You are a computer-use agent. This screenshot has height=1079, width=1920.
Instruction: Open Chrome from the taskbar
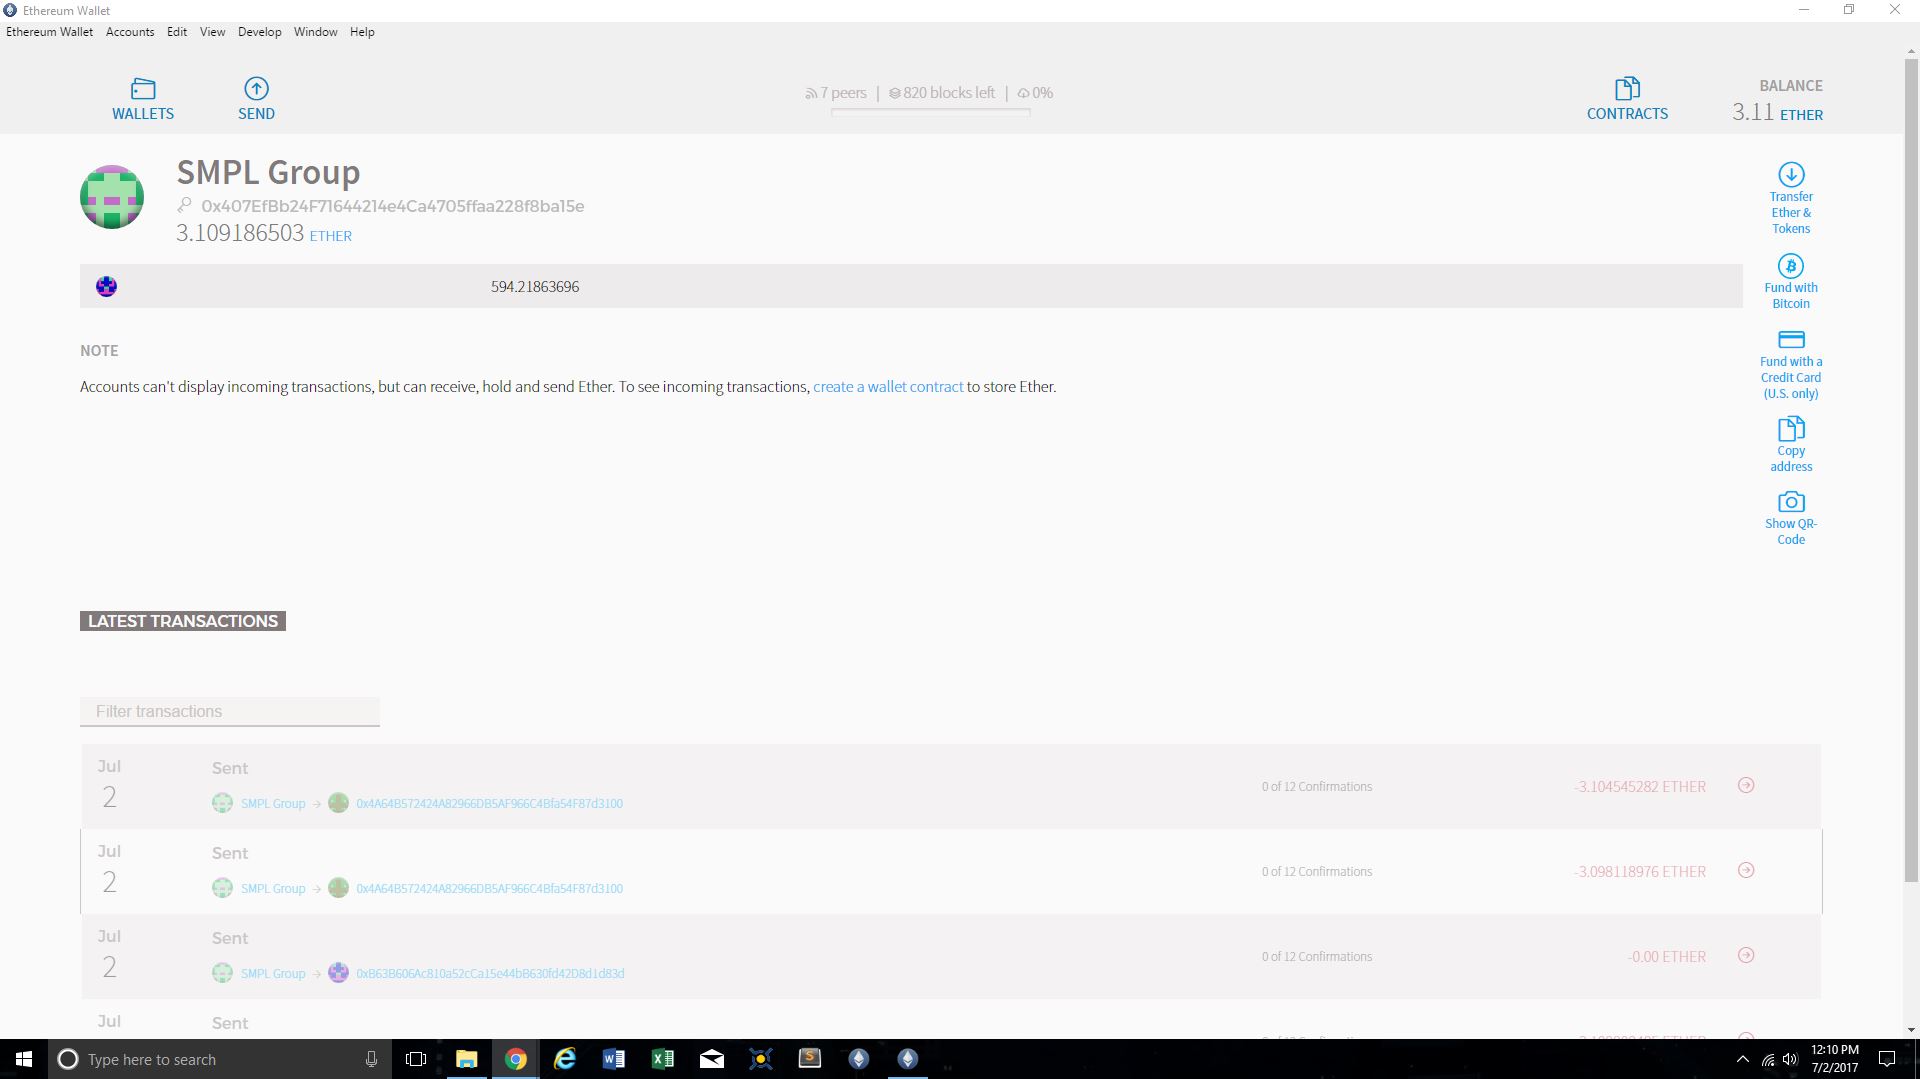click(x=516, y=1059)
